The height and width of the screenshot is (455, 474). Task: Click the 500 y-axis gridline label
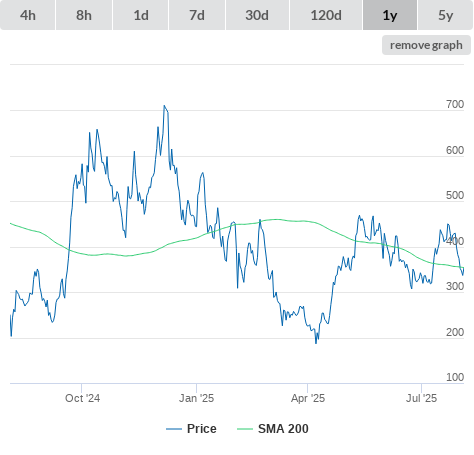tap(455, 195)
